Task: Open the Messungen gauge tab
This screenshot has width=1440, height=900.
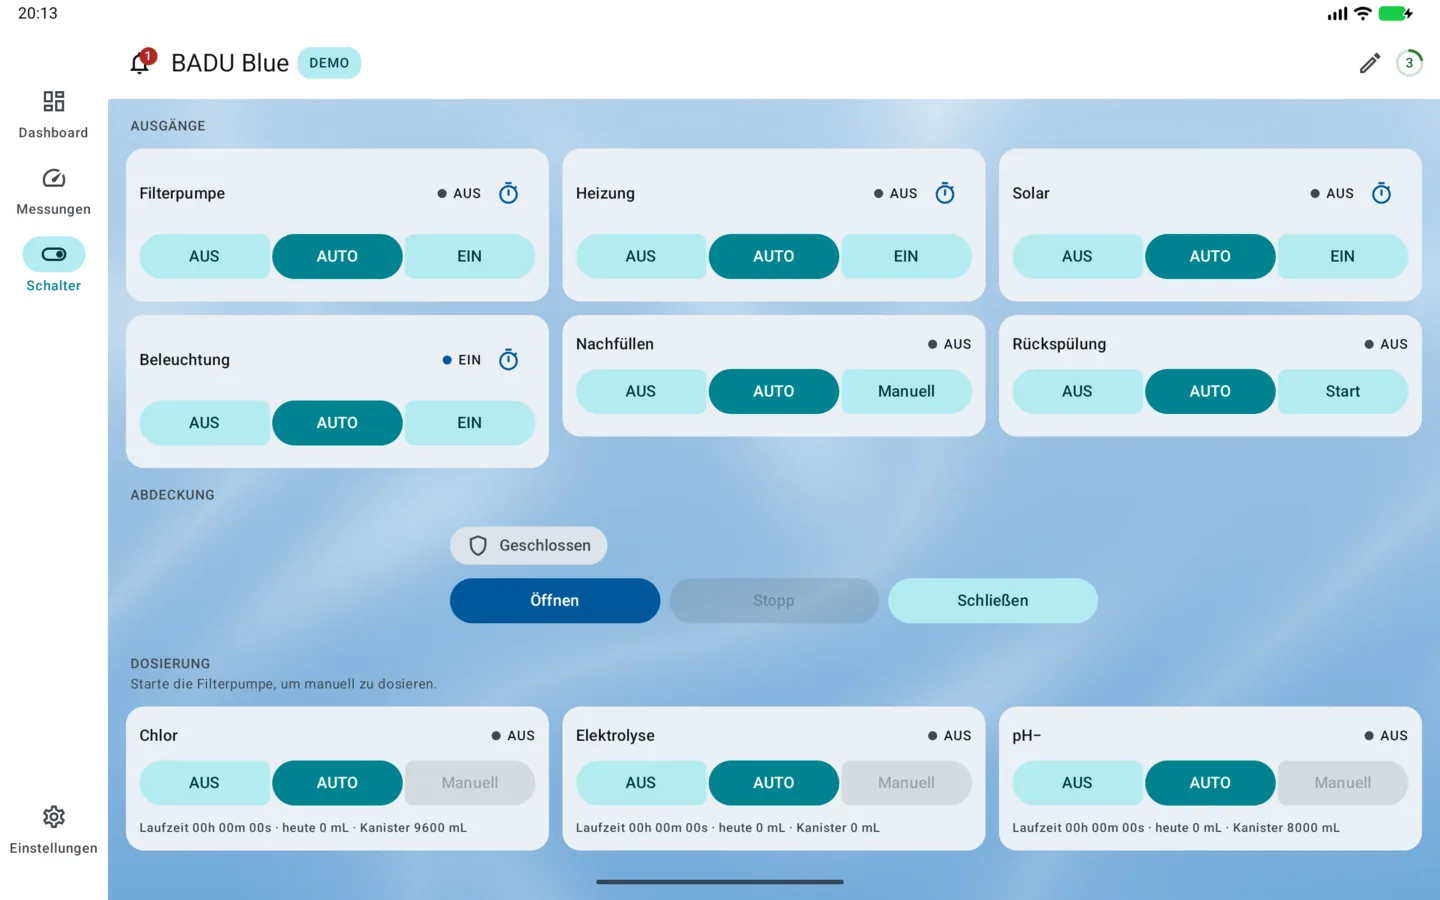Action: click(x=54, y=191)
